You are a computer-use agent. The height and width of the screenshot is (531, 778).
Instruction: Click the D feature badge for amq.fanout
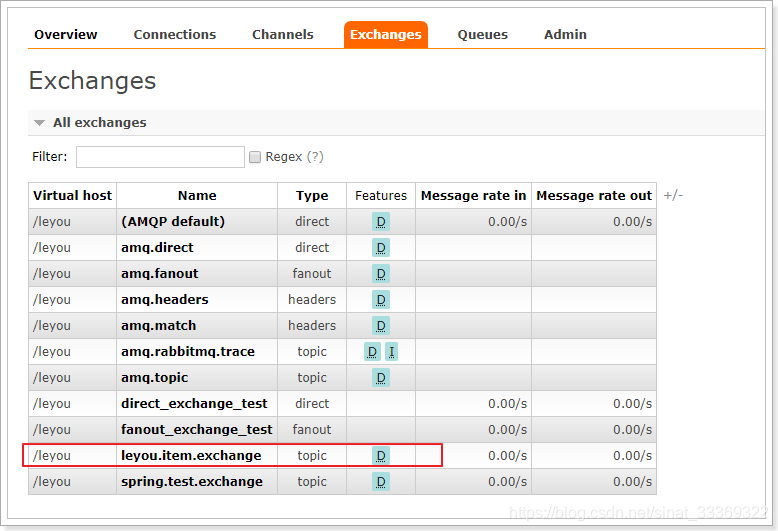point(381,274)
